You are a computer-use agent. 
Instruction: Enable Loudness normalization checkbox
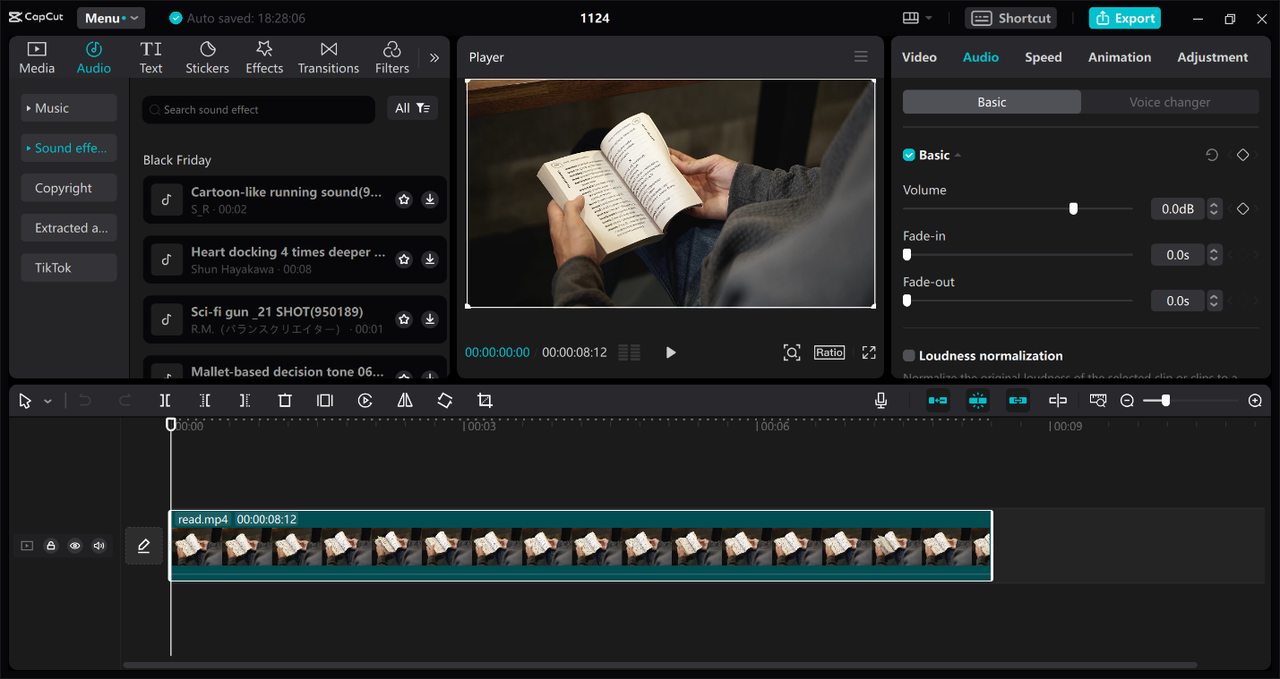909,356
